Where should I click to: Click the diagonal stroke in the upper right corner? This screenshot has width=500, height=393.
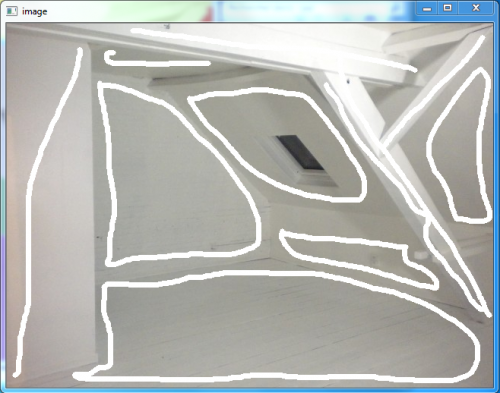433,90
